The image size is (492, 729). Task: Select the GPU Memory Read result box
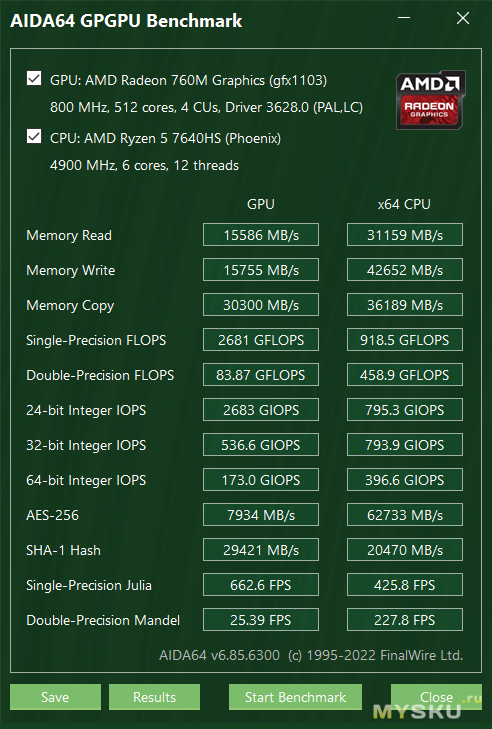point(261,235)
